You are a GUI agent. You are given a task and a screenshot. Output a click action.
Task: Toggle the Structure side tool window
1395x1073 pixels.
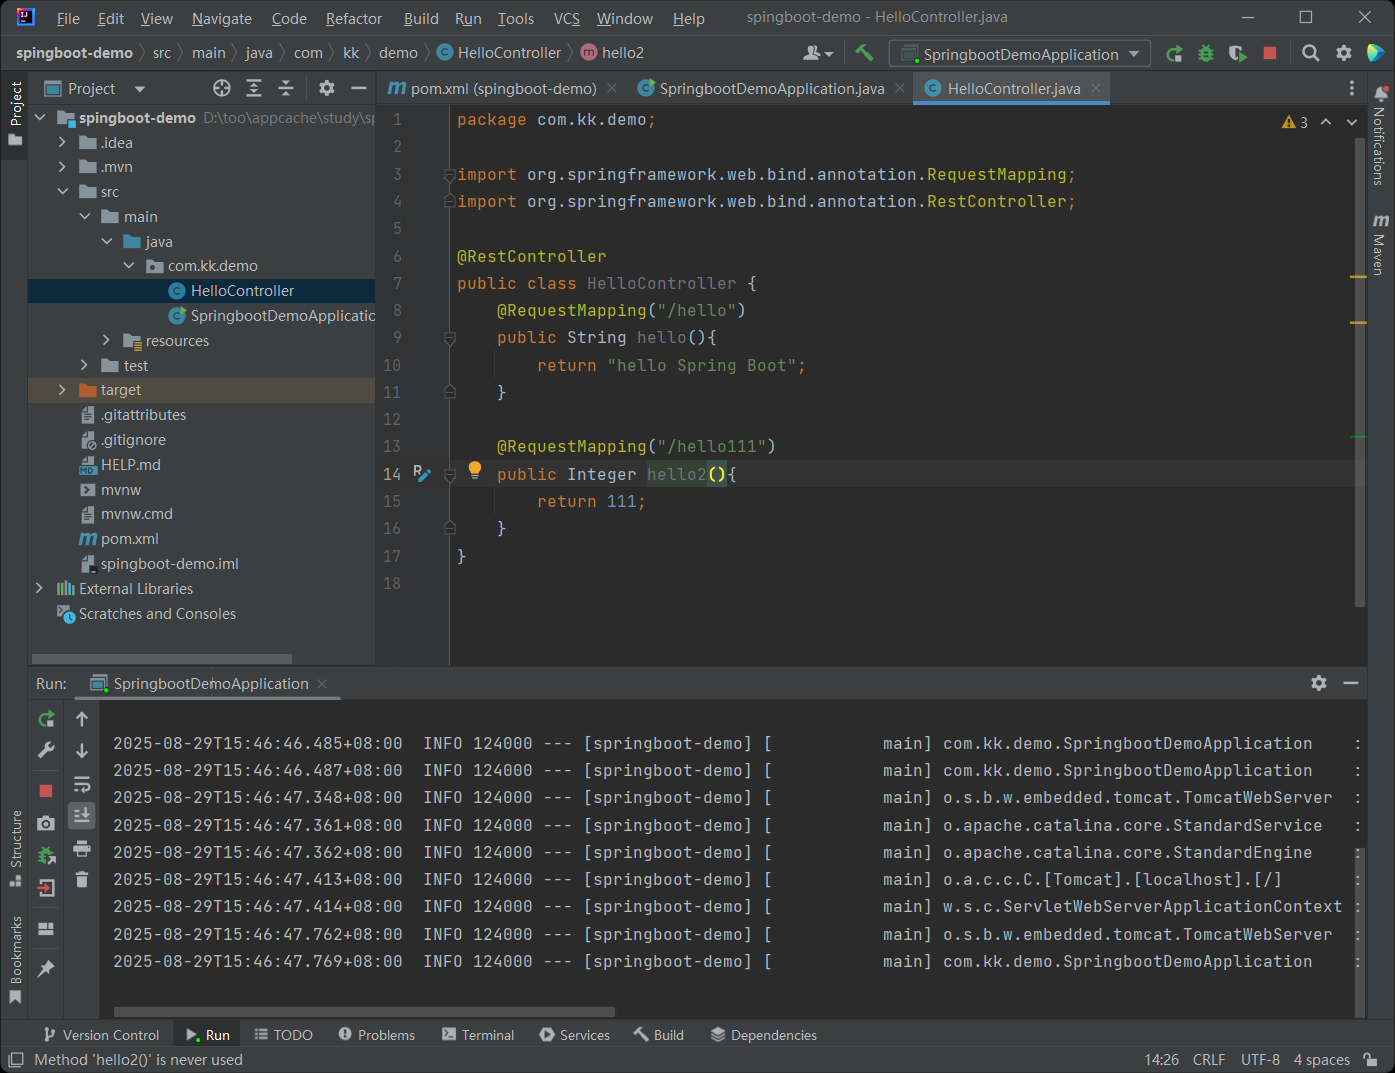tap(15, 847)
